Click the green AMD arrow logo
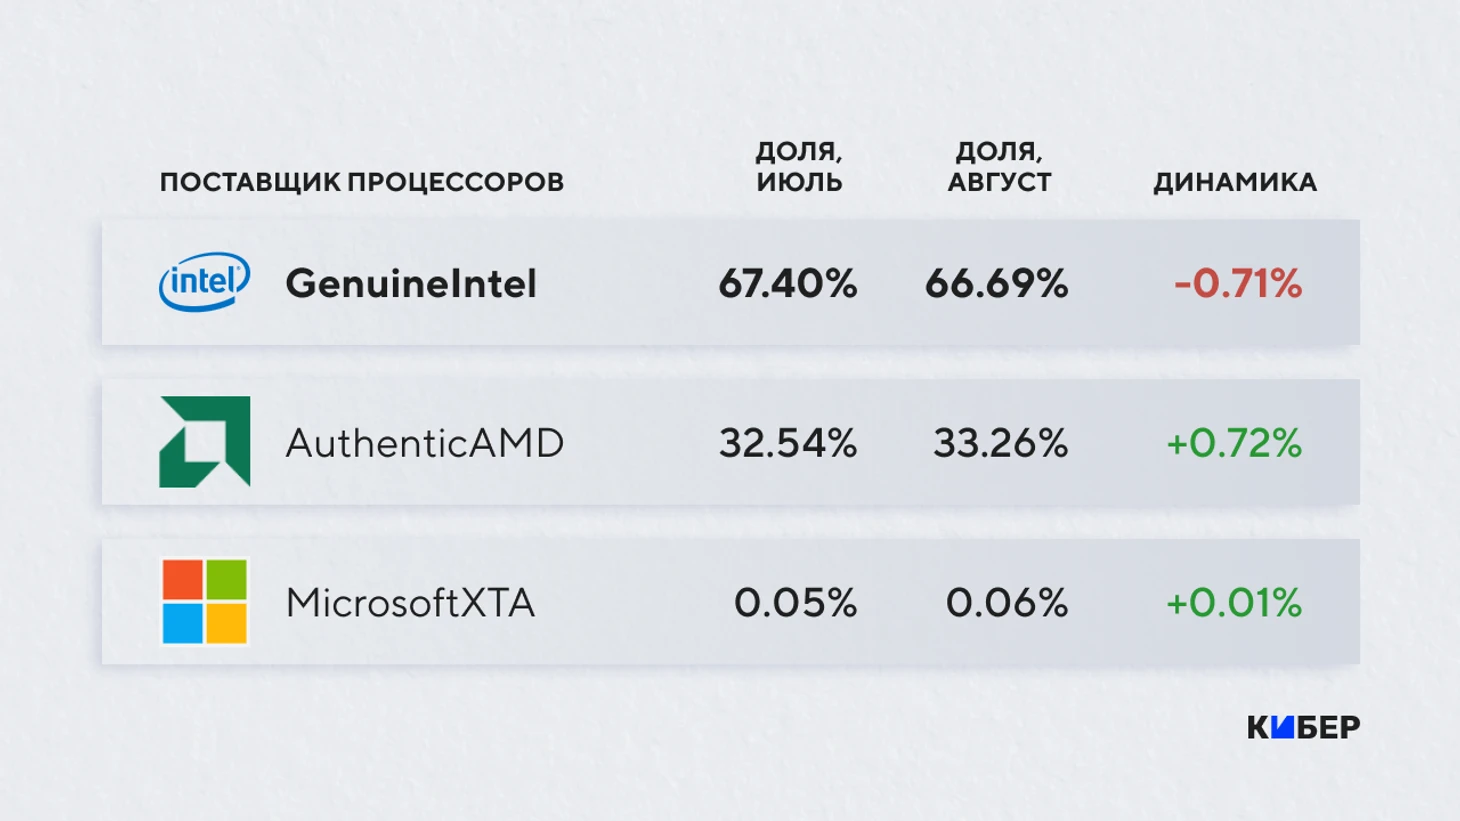The height and width of the screenshot is (821, 1460). tap(205, 442)
